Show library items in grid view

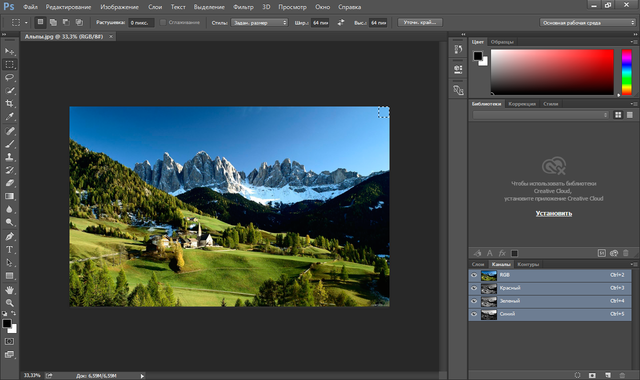point(618,115)
